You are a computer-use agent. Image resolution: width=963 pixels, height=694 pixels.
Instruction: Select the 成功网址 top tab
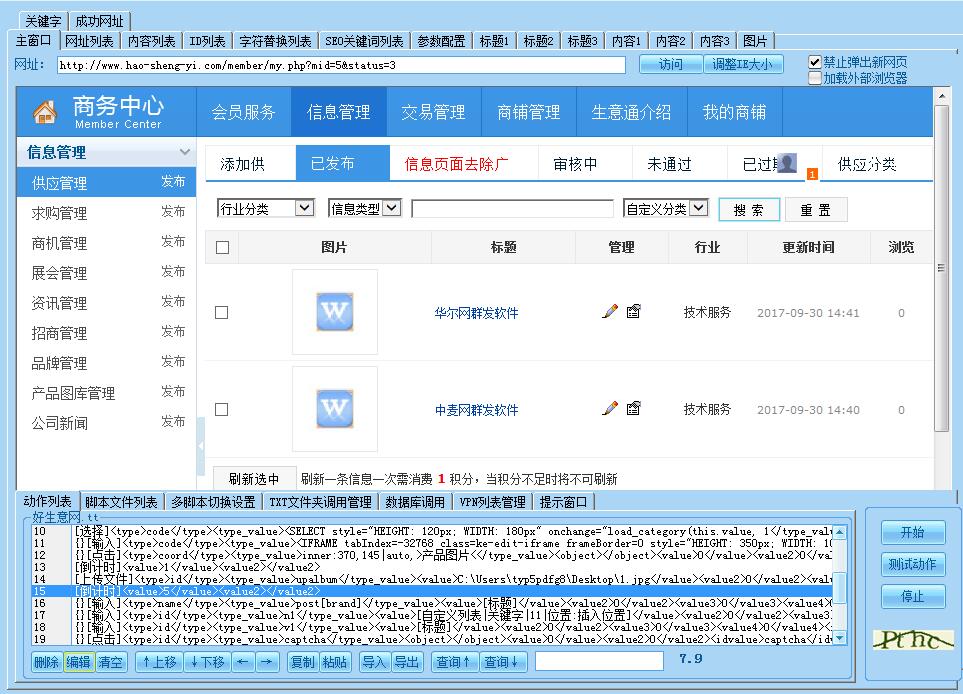[x=99, y=21]
